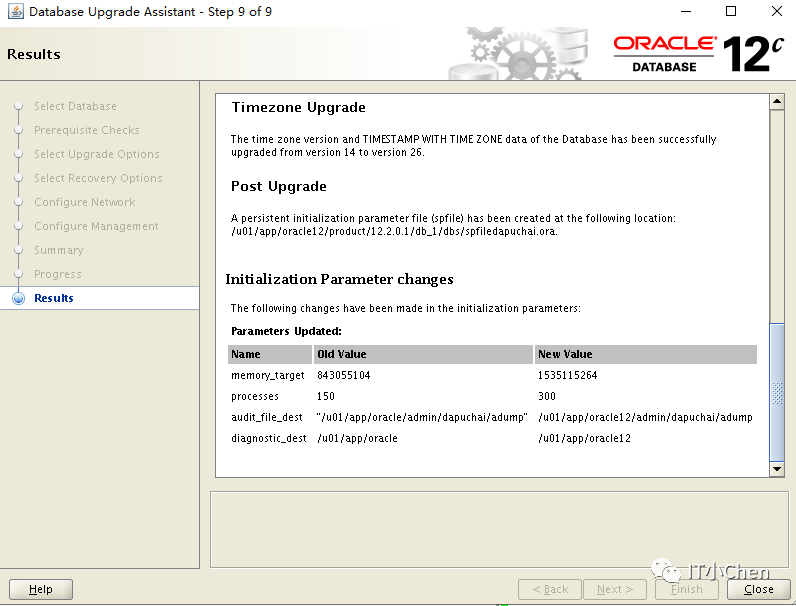Click new value 1535115264
Screen dimensions: 796x606
pos(568,375)
